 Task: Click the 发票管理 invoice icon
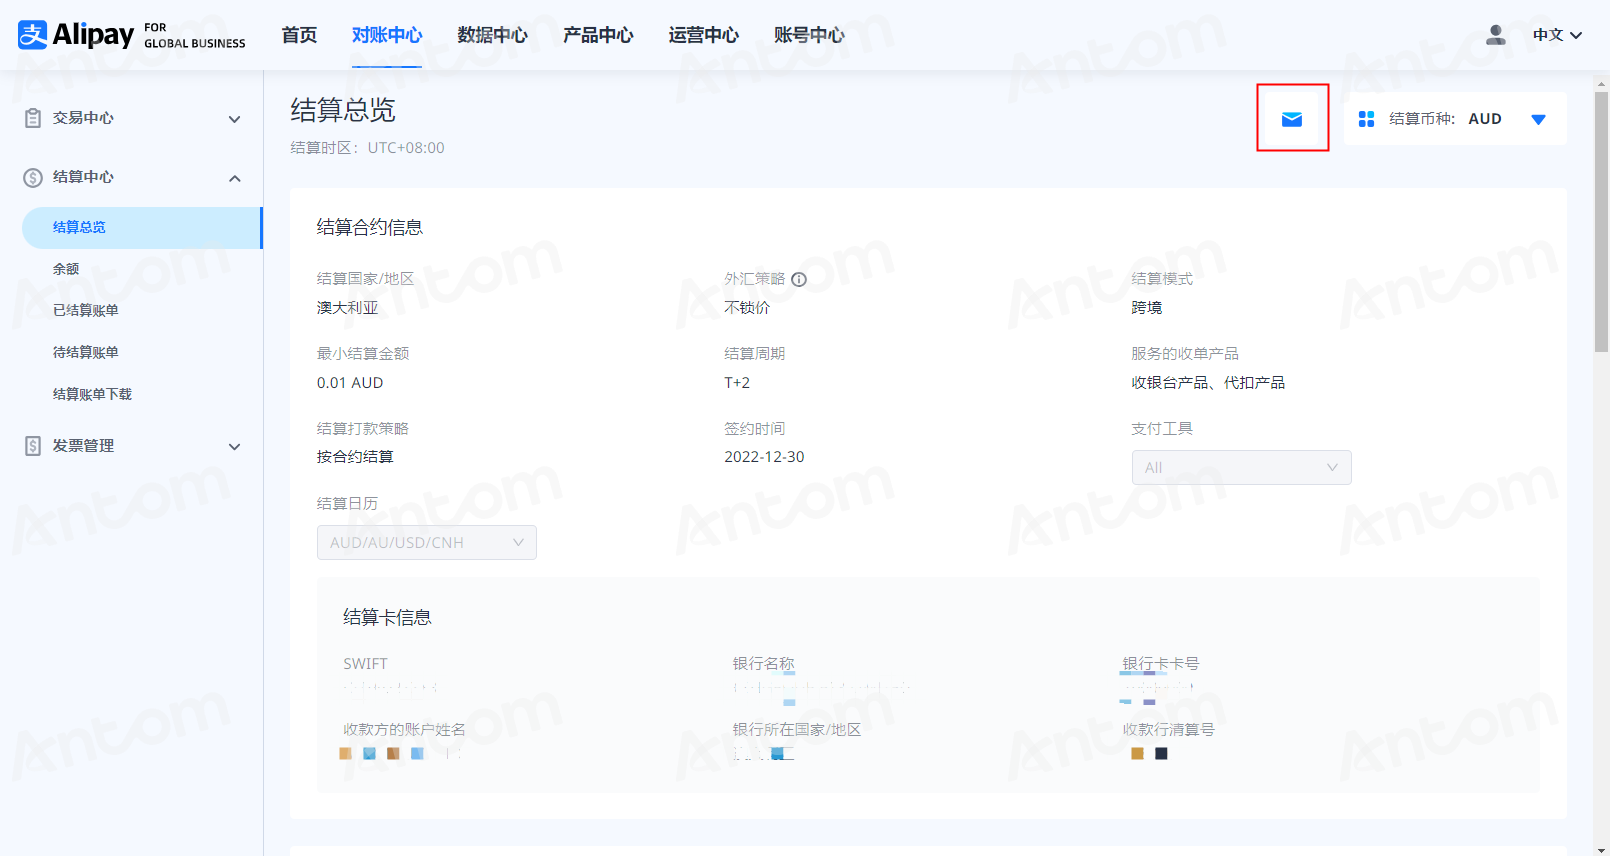(x=33, y=446)
